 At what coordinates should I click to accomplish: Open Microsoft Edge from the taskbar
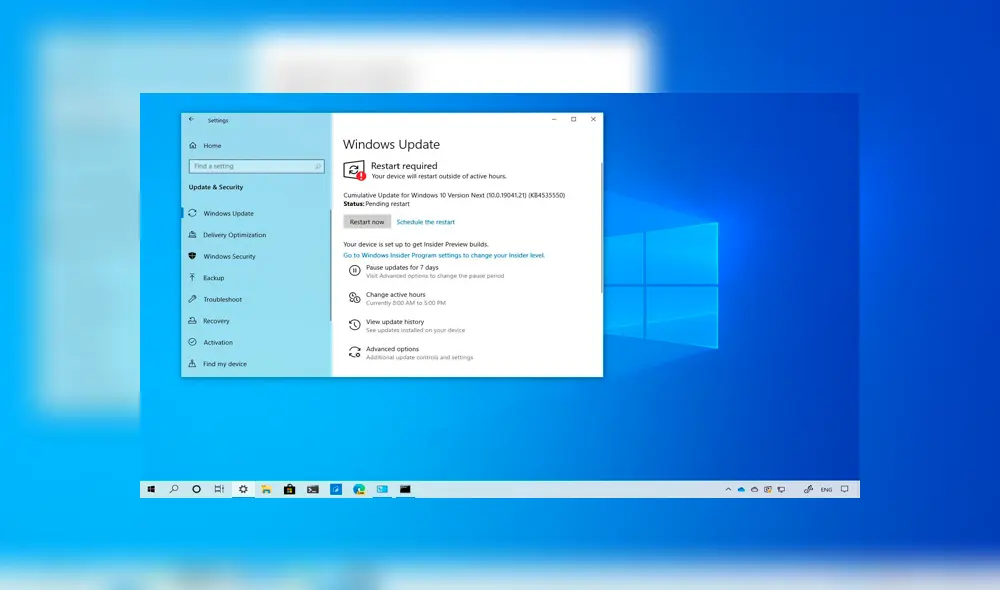click(x=359, y=489)
